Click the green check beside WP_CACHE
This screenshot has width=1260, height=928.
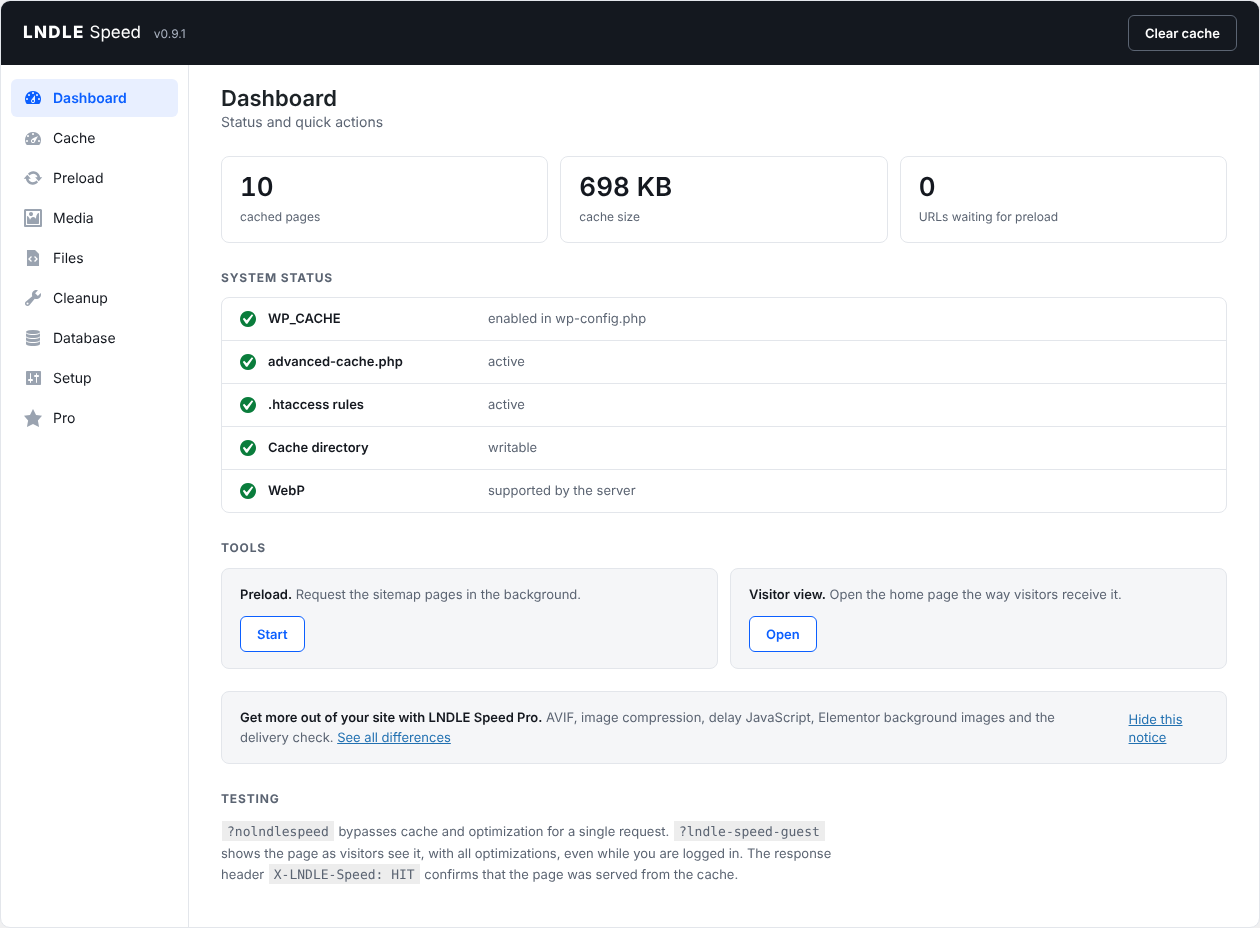(x=248, y=319)
